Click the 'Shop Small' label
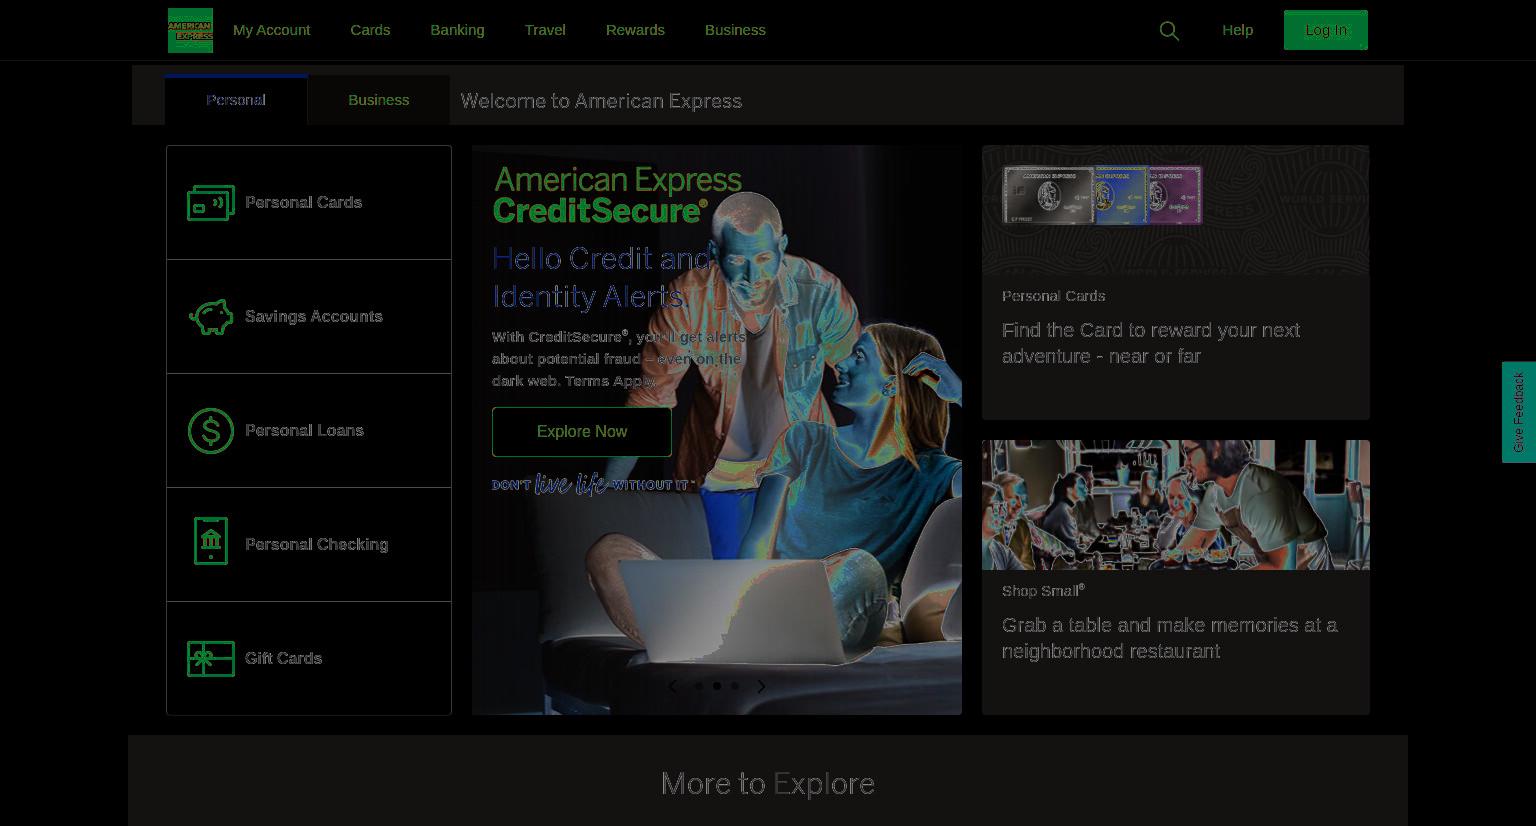 1043,591
